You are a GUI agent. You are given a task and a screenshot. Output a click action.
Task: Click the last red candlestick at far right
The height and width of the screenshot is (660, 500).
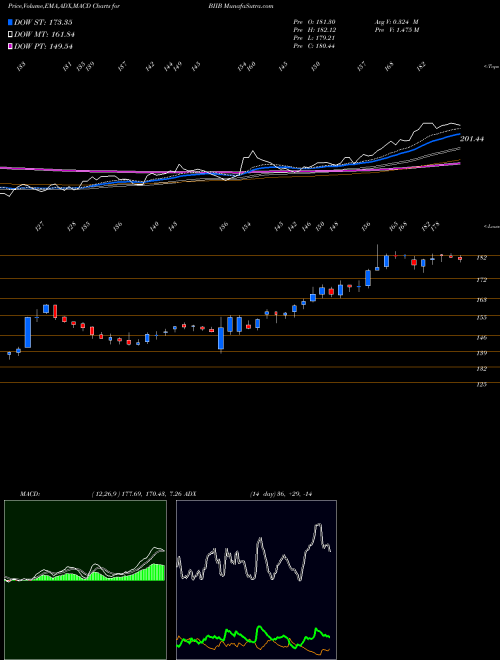coord(460,259)
